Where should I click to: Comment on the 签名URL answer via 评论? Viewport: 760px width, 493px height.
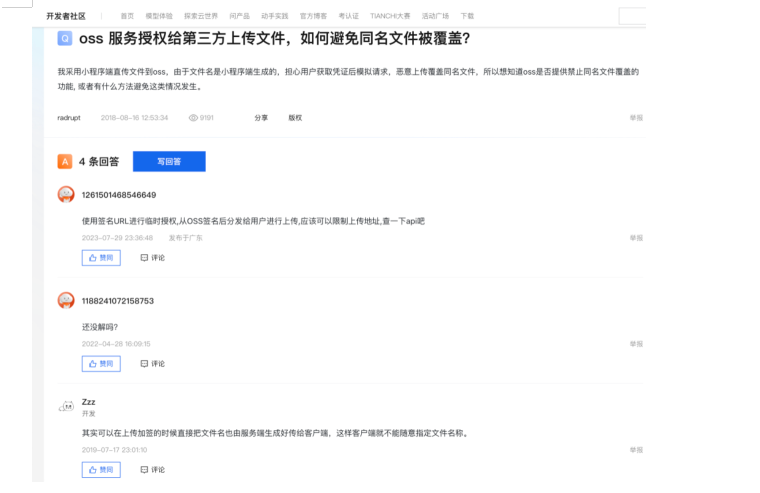pyautogui.click(x=153, y=258)
